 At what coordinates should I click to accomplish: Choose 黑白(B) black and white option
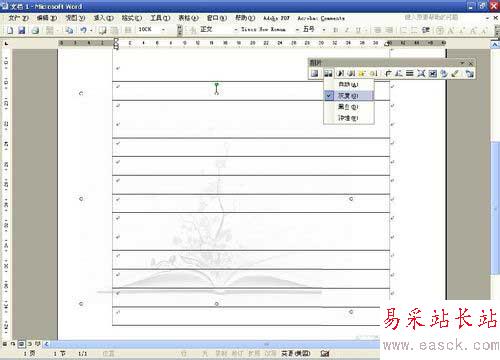(x=349, y=107)
